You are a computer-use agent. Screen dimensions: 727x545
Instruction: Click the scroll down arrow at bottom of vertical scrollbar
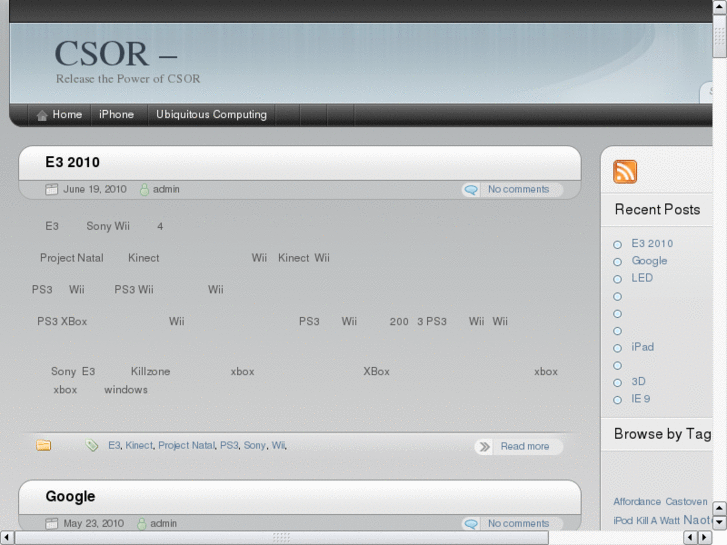pos(720,522)
